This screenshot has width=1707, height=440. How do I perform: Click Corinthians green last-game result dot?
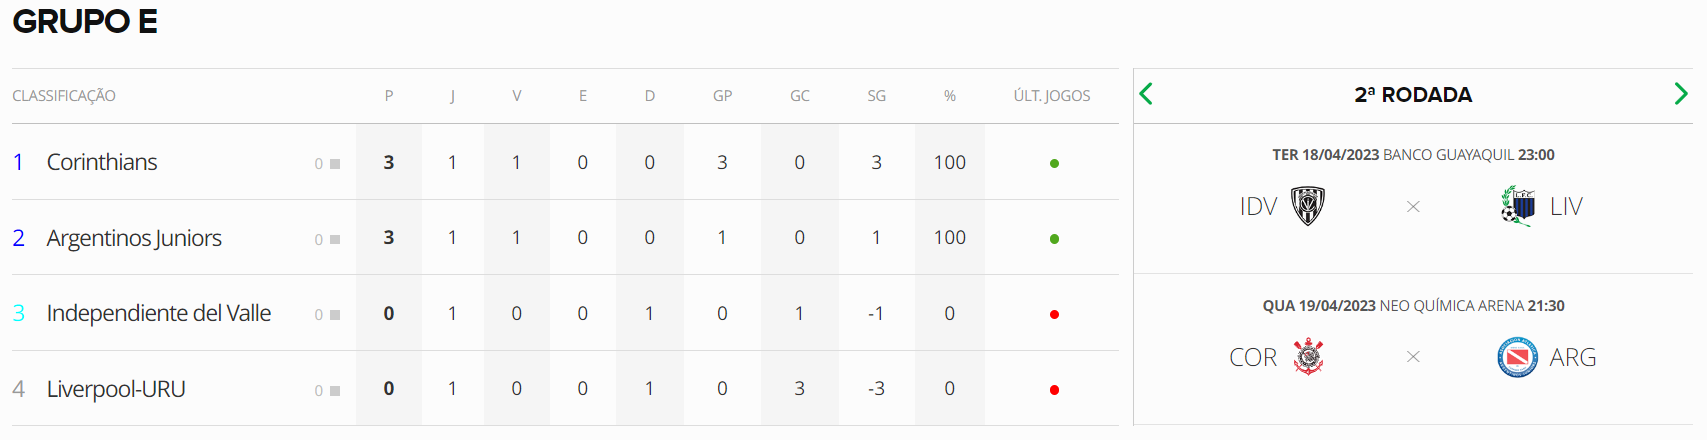1054,163
